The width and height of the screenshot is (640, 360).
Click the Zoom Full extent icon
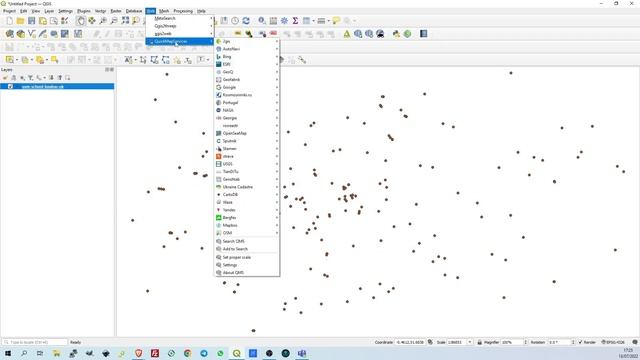click(125, 21)
